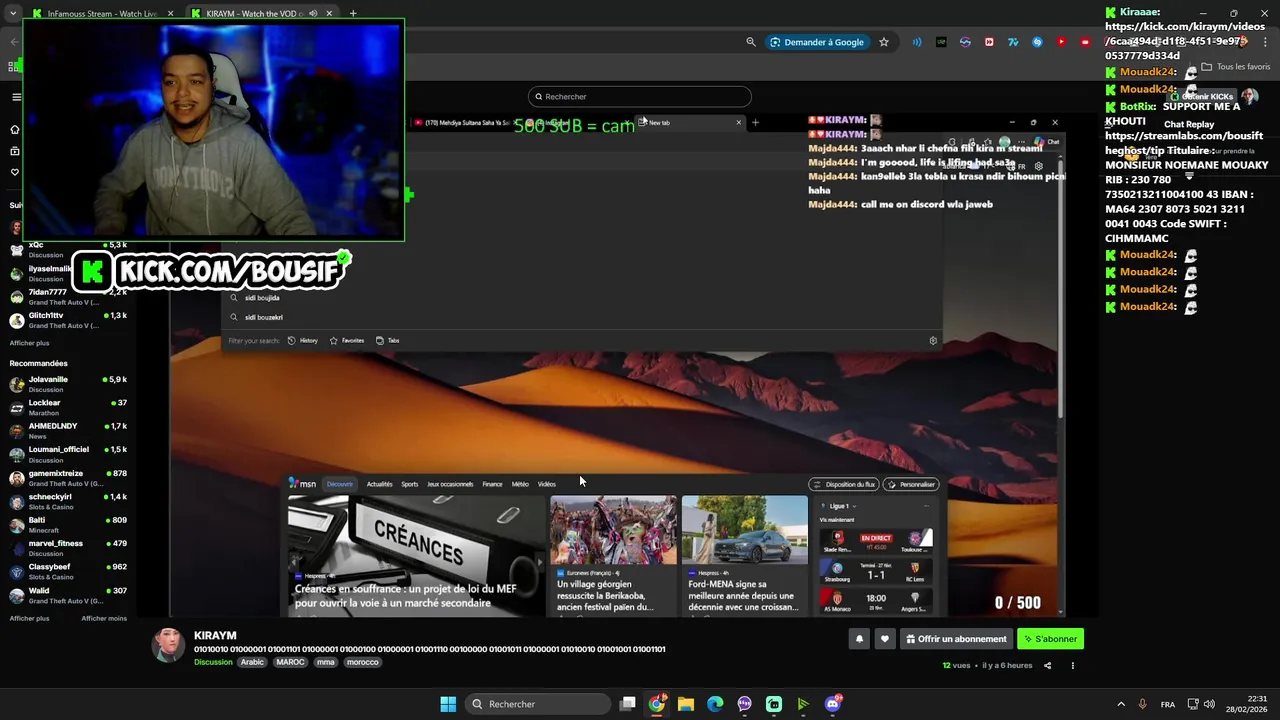This screenshot has width=1280, height=720.
Task: Click the red YouTube extension icon
Action: (1061, 42)
